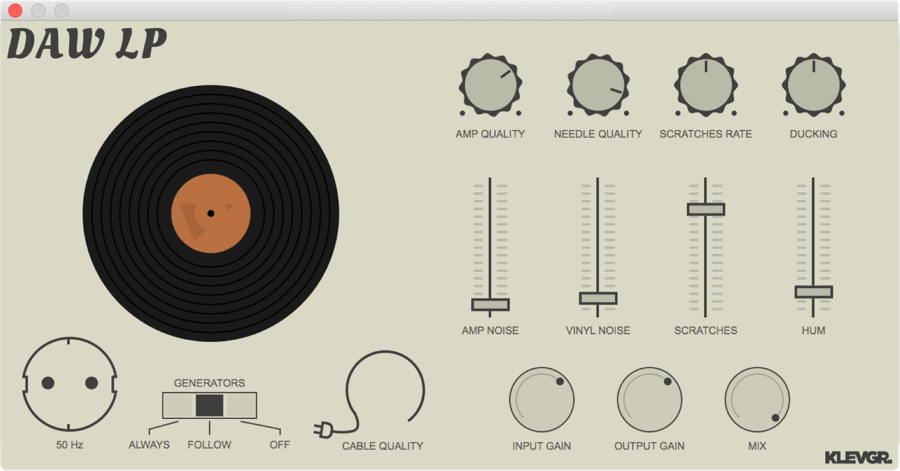Click the Scratches slider handle
The height and width of the screenshot is (471, 900).
click(x=706, y=209)
